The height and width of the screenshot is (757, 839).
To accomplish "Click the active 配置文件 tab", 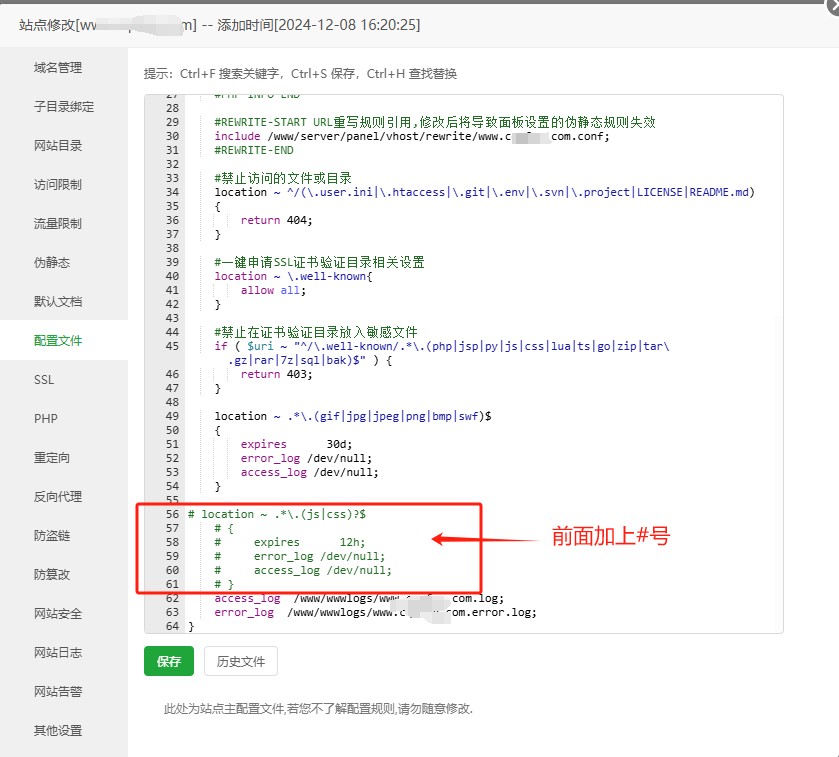I will coord(58,341).
